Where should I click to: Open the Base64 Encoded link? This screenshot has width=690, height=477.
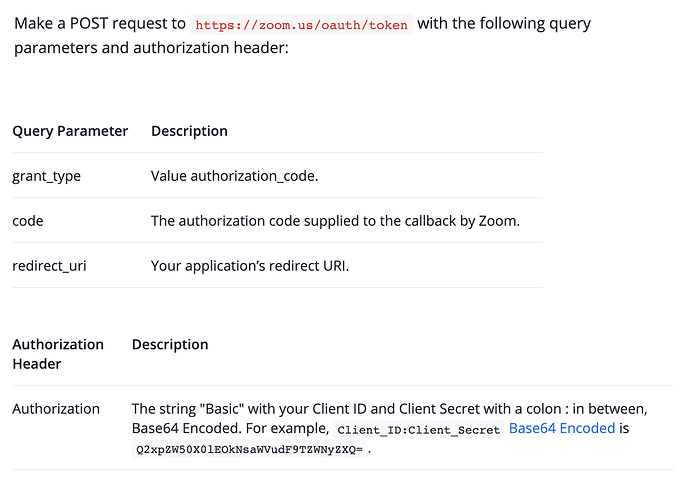pyautogui.click(x=562, y=428)
